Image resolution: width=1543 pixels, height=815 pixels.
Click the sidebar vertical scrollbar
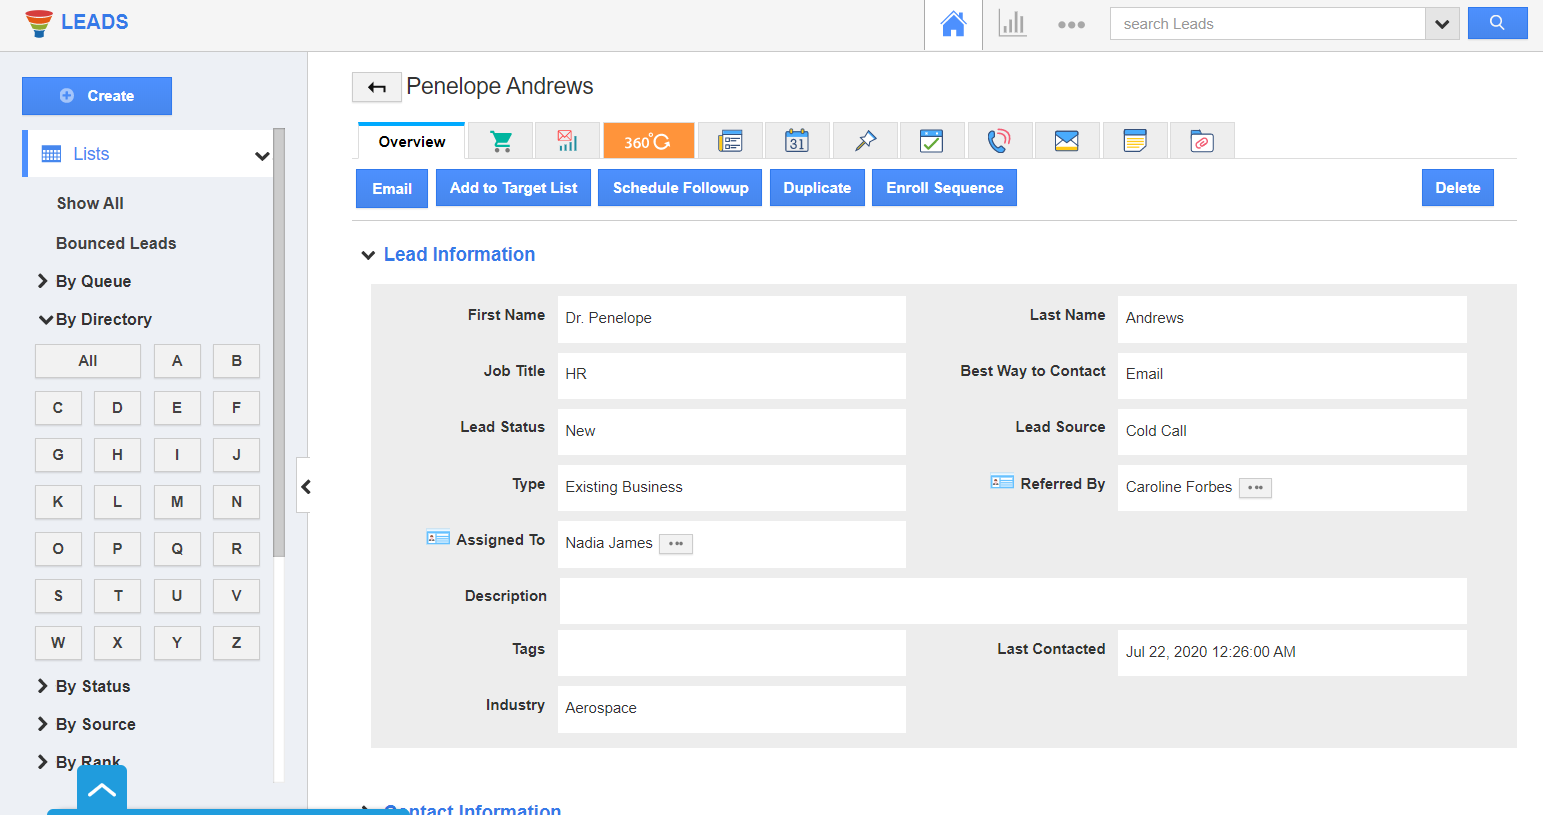(x=279, y=342)
